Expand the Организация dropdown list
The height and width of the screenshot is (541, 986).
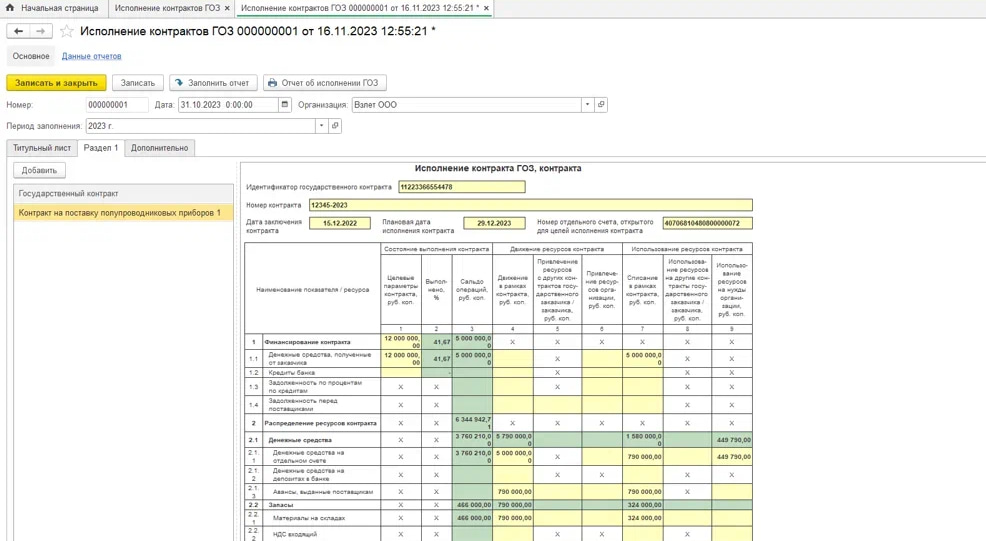(587, 105)
